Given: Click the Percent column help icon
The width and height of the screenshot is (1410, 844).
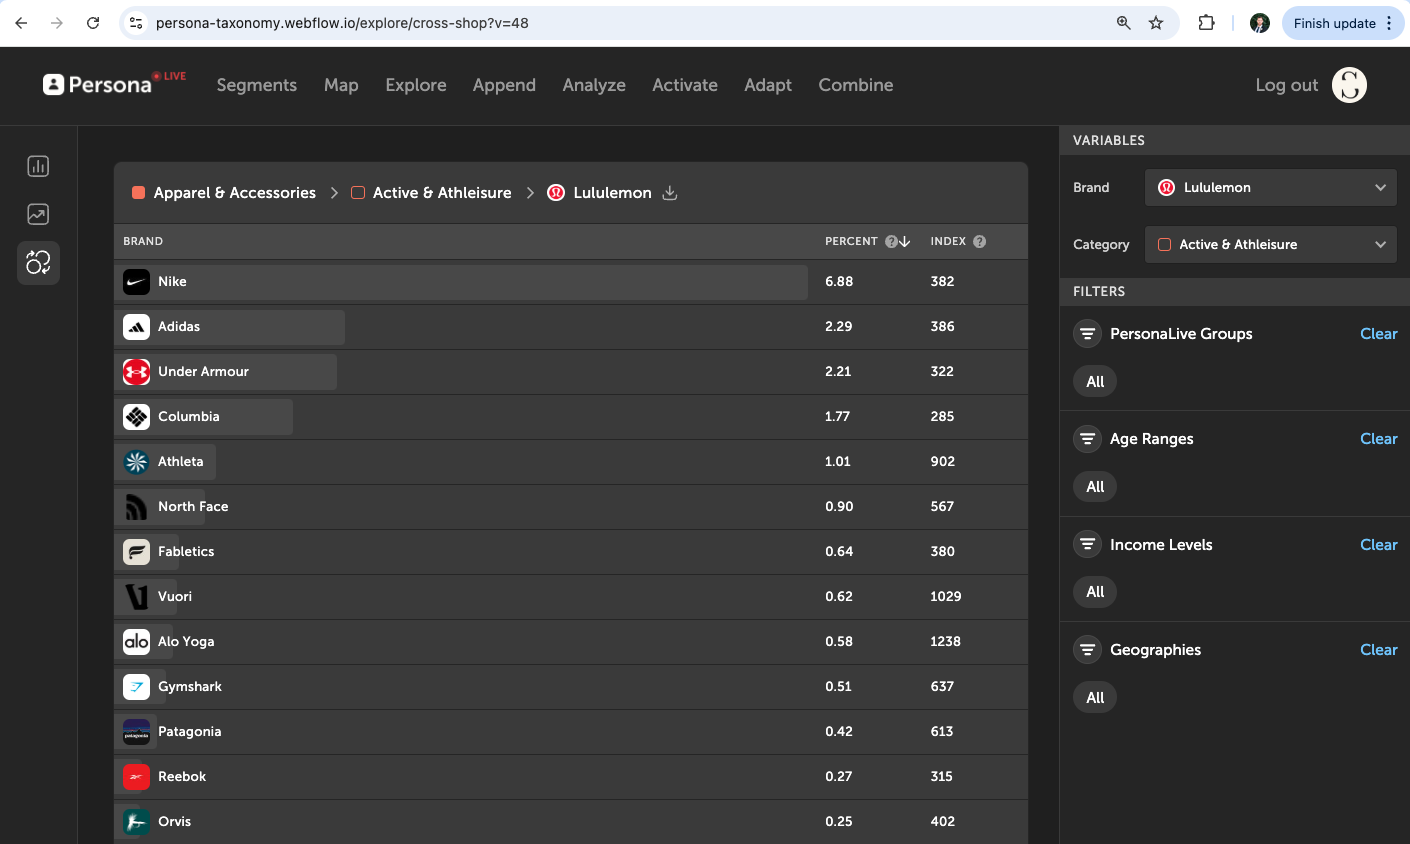Looking at the screenshot, I should (x=891, y=241).
